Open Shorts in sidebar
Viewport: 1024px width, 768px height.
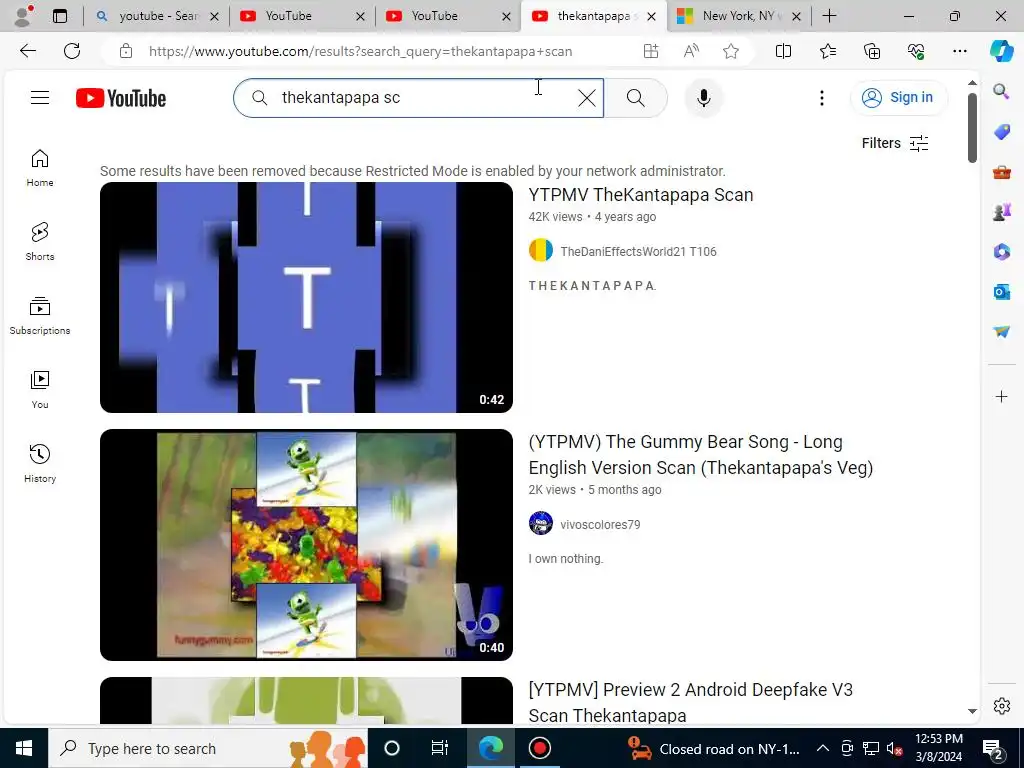[x=40, y=242]
